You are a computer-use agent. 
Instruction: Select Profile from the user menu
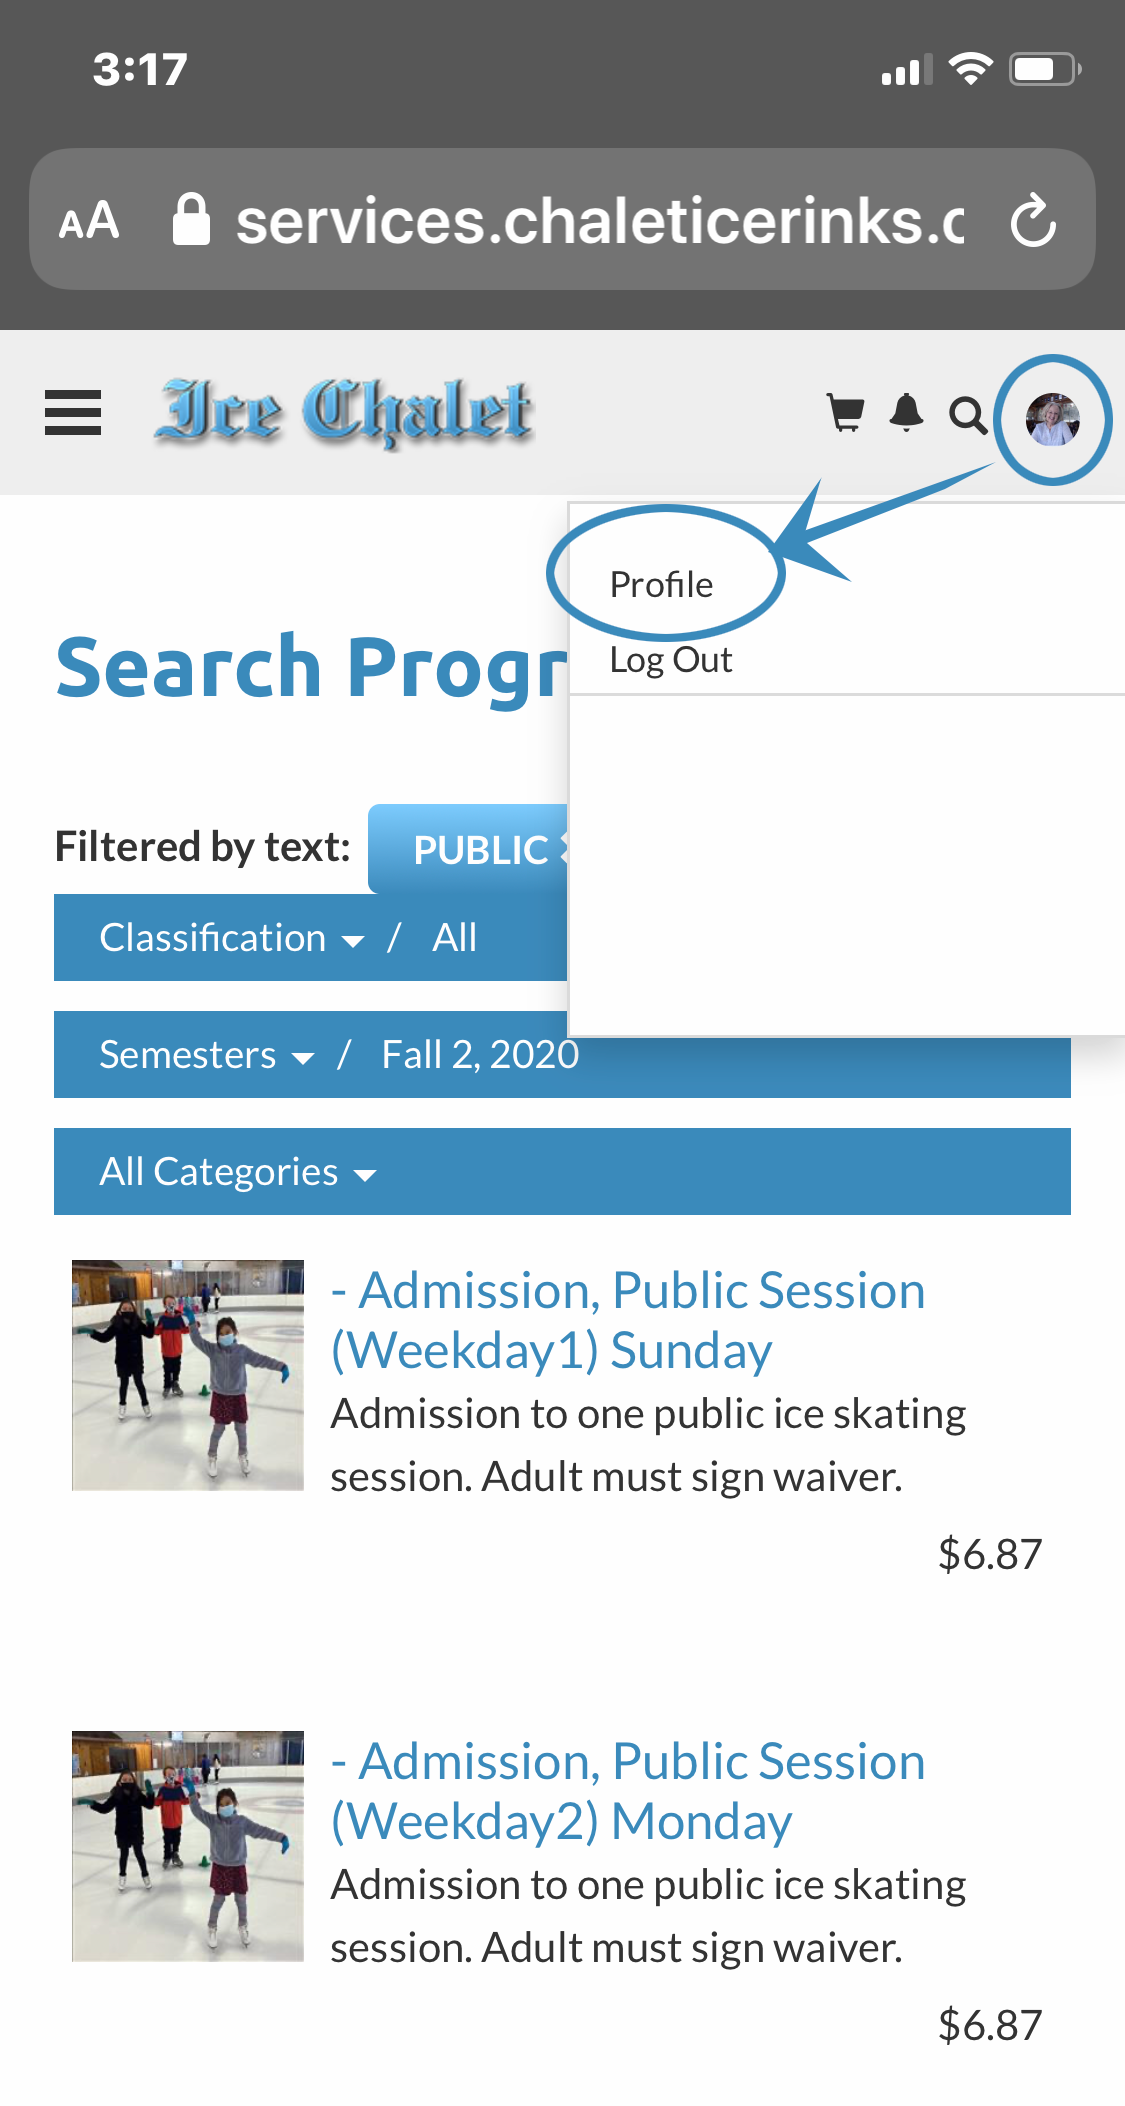(661, 584)
